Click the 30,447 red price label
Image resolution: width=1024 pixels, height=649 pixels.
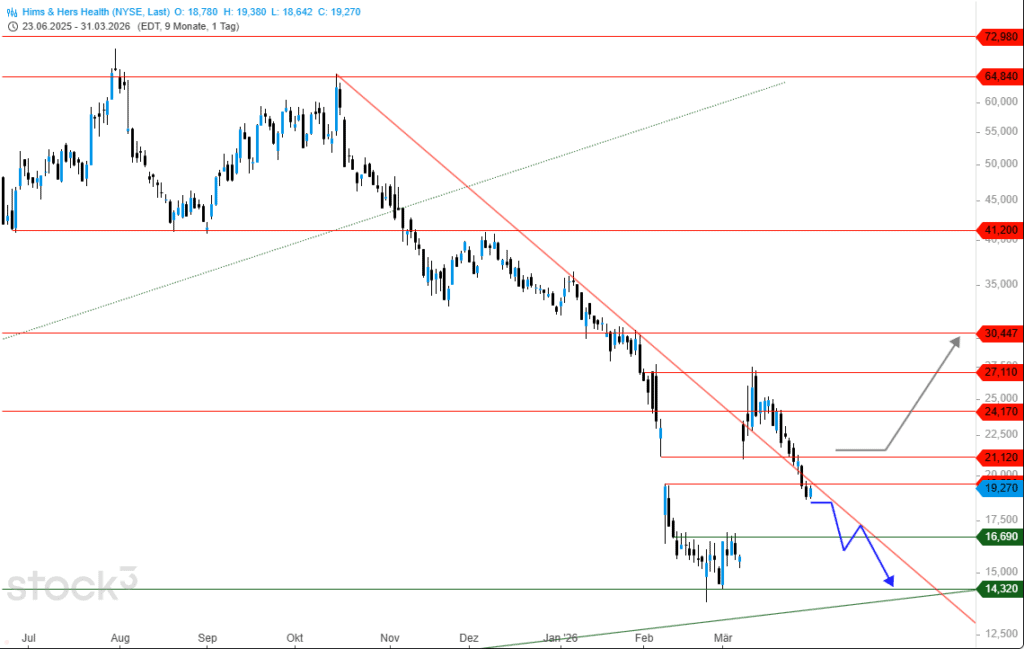click(x=999, y=333)
